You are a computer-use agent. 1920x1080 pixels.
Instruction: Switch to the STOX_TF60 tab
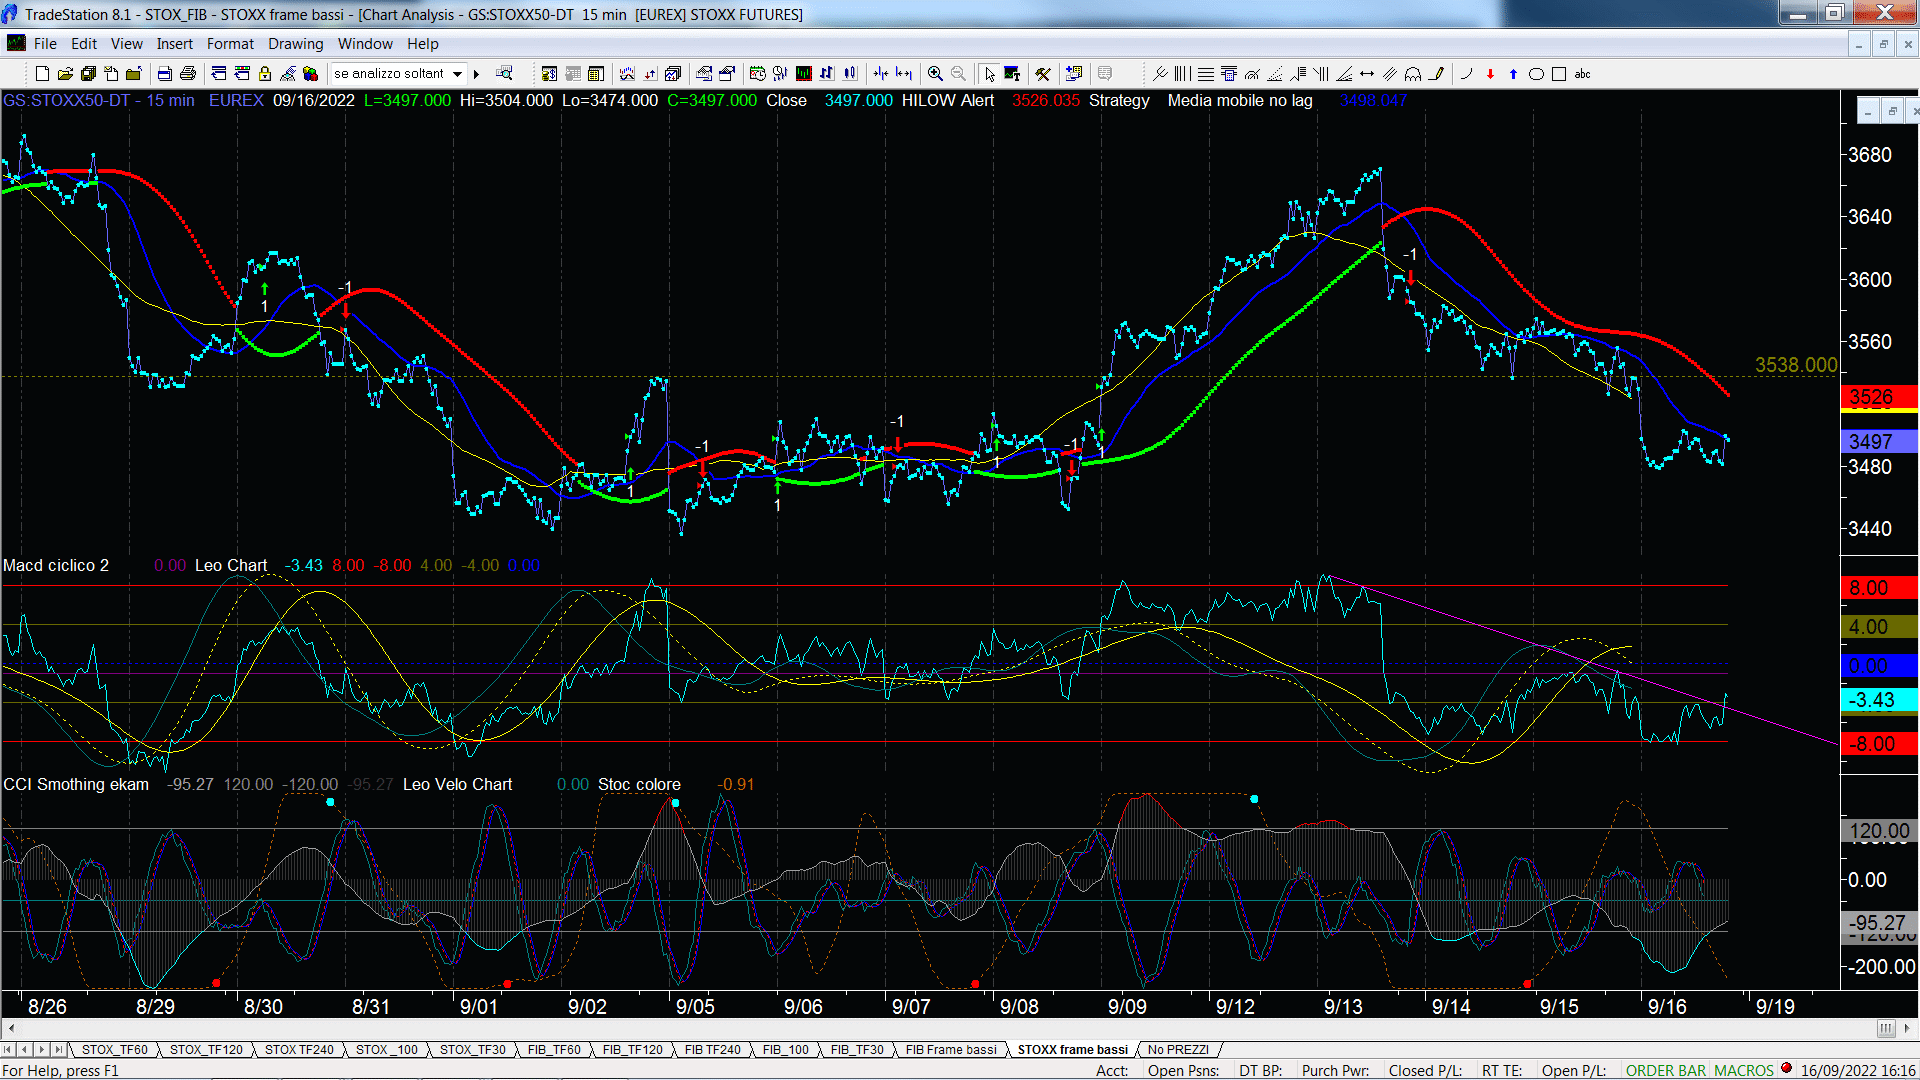114,1049
